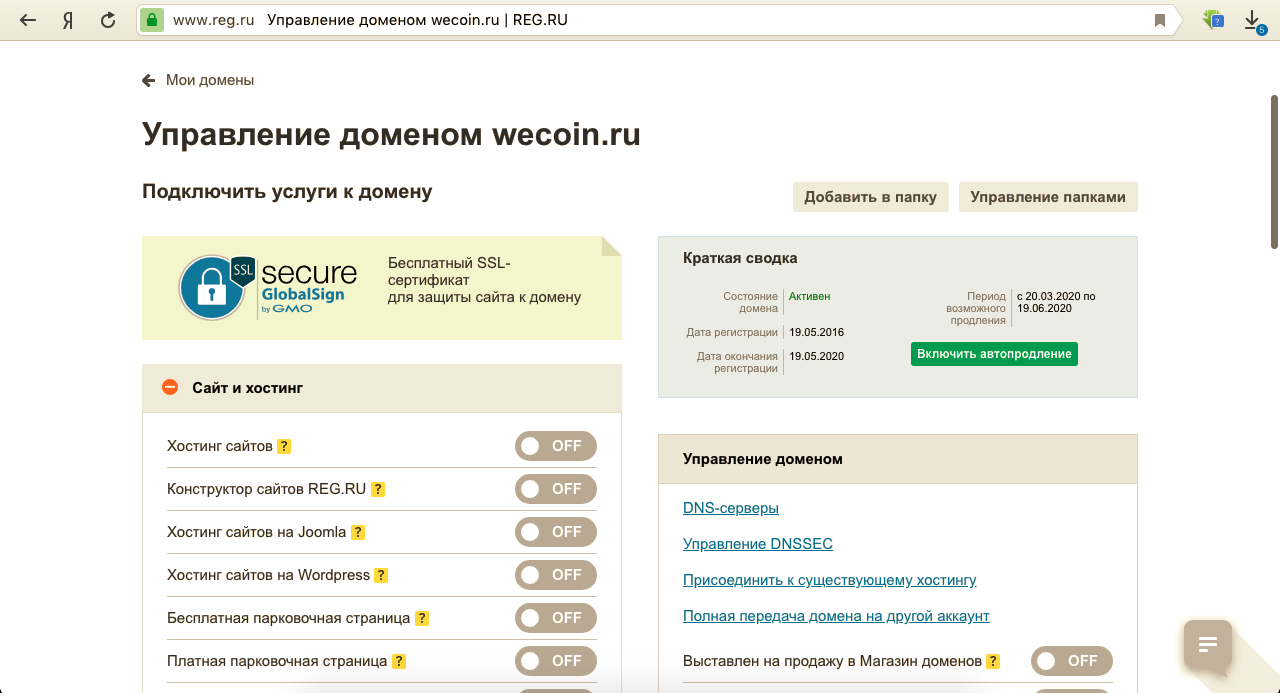The width and height of the screenshot is (1280, 693).
Task: Open DNS-серверы link
Action: tap(731, 508)
